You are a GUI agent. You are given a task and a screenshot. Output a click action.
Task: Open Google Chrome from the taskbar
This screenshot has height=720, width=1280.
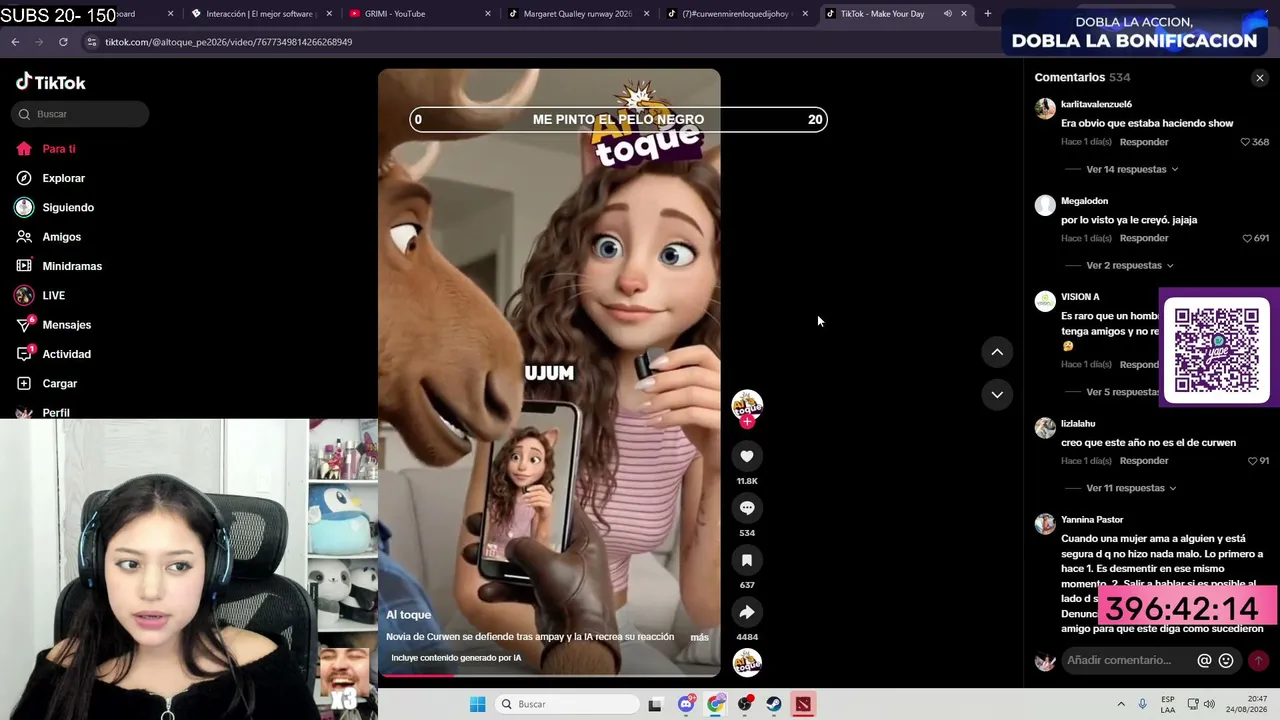click(716, 704)
